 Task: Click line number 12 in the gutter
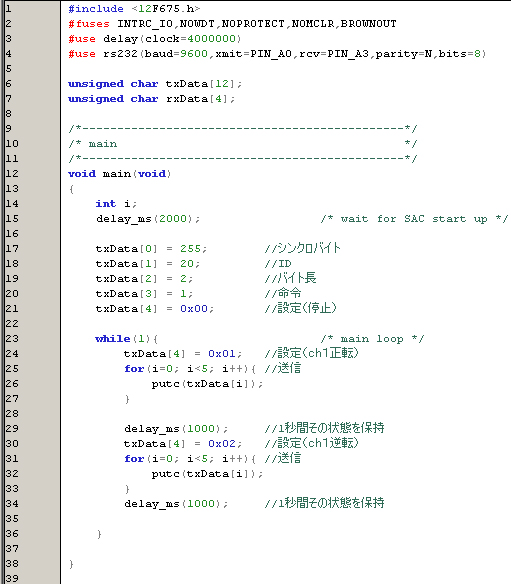pyautogui.click(x=12, y=174)
